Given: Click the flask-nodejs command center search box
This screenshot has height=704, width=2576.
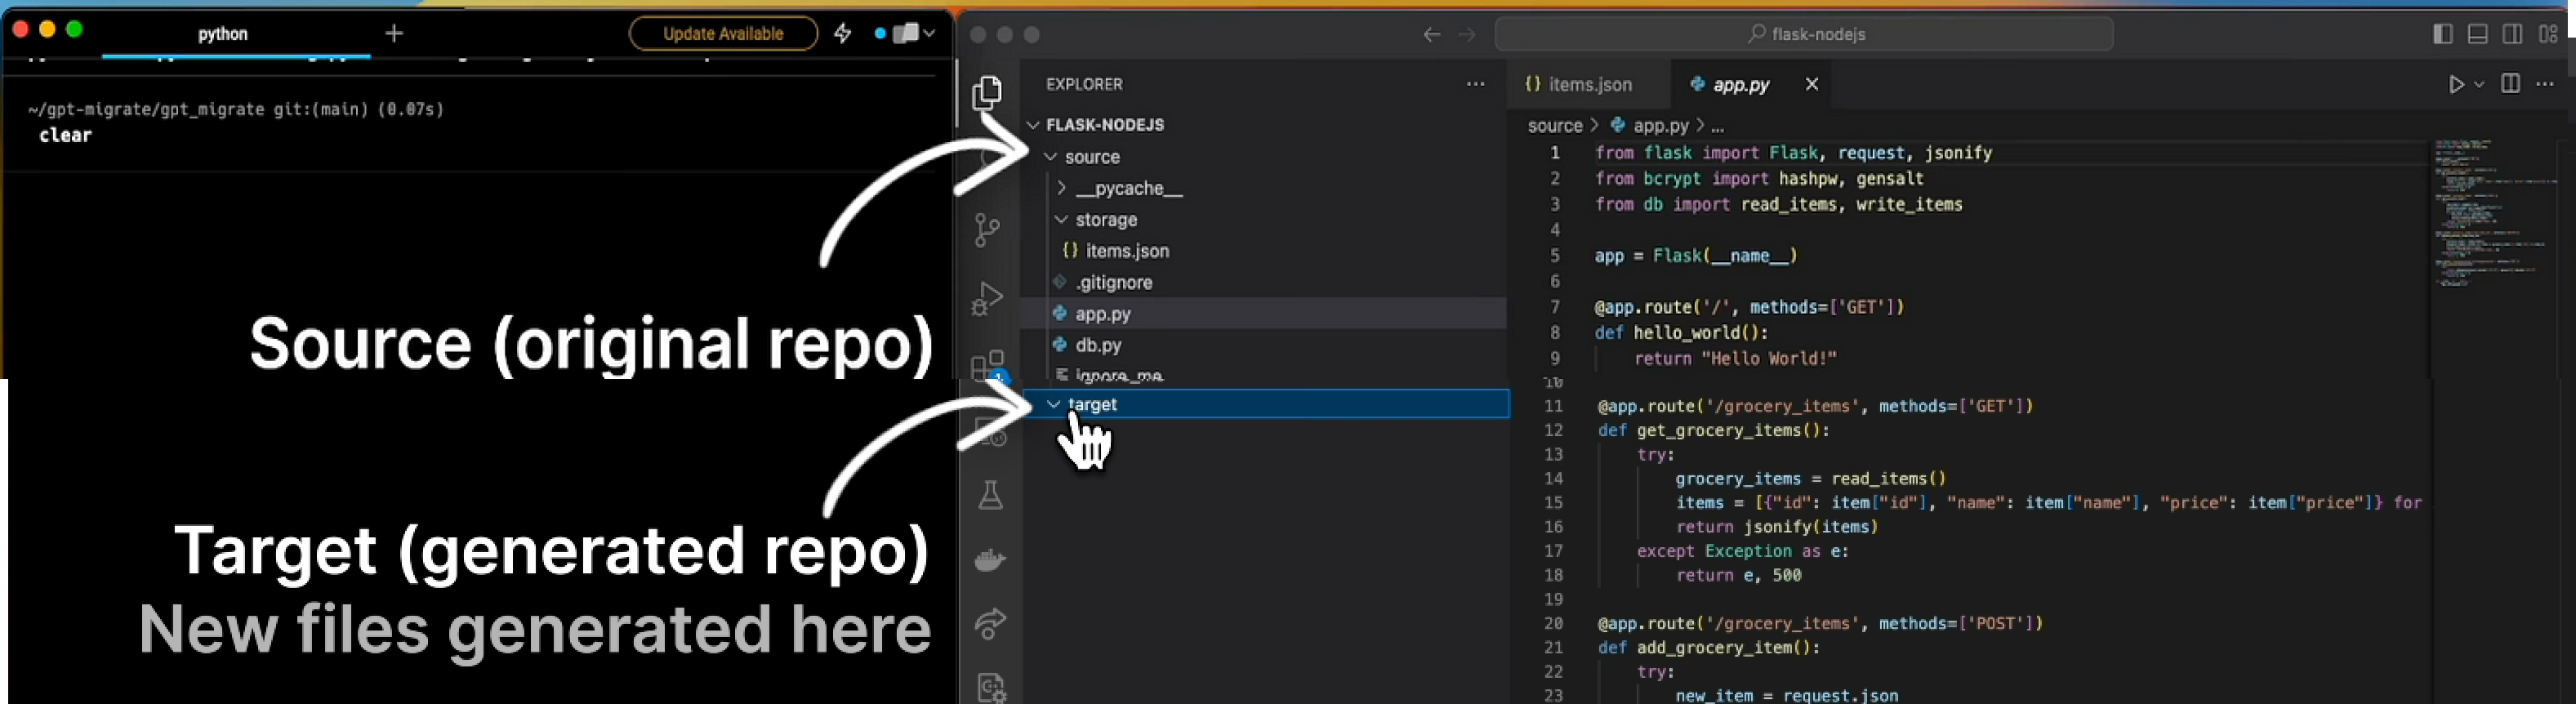Looking at the screenshot, I should coord(1804,34).
